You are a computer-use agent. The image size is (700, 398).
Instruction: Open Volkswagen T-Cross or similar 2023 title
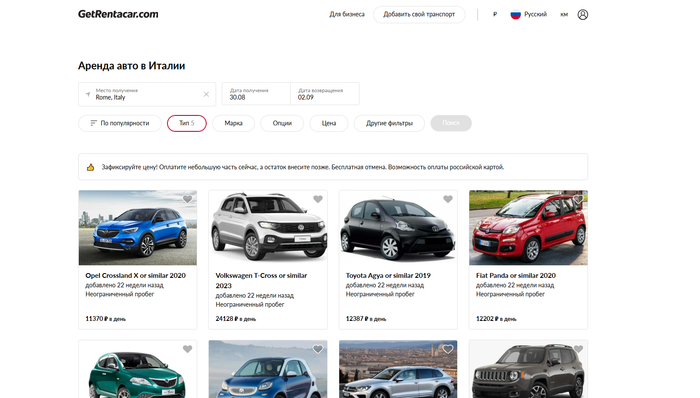tap(261, 280)
